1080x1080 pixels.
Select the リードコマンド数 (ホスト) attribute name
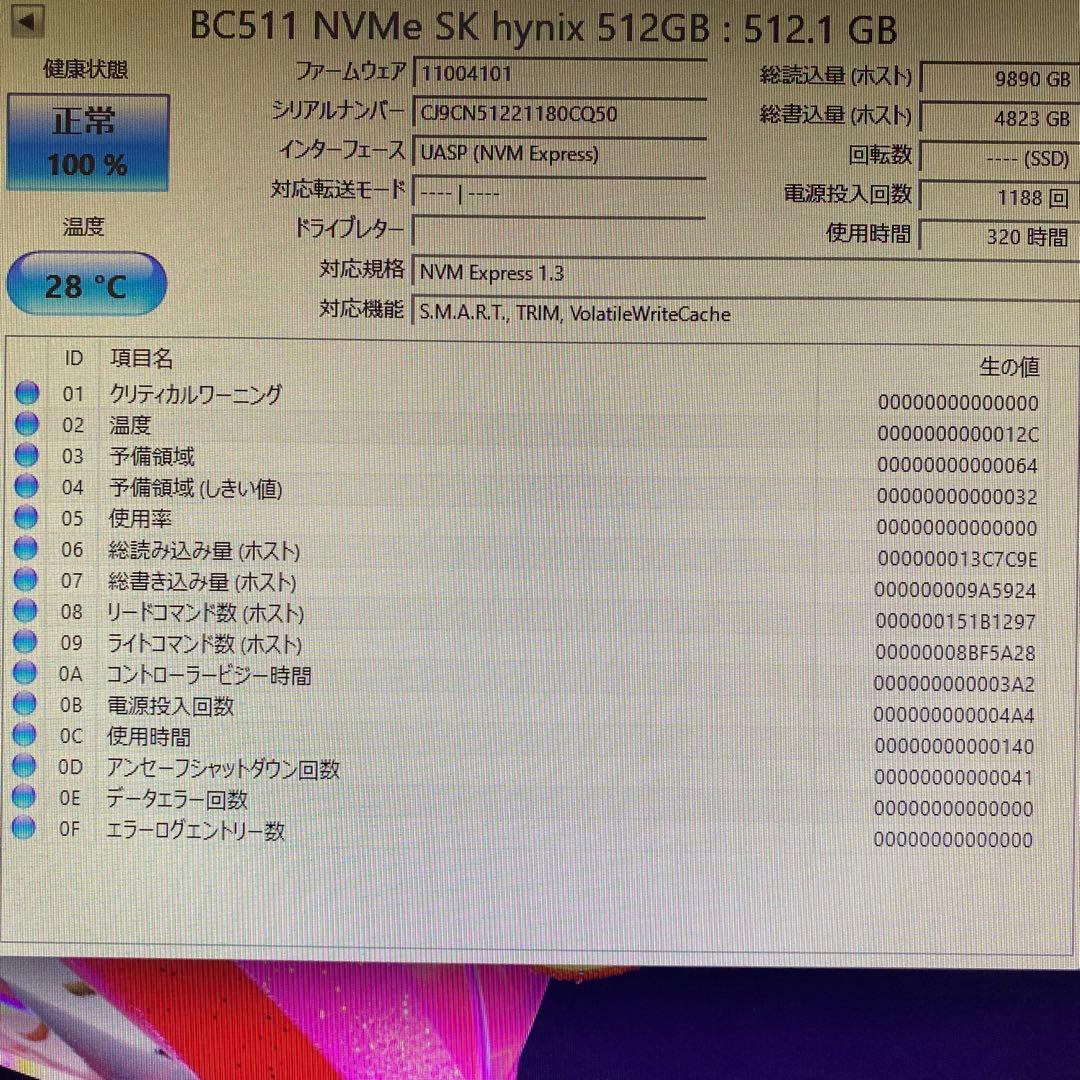(205, 612)
